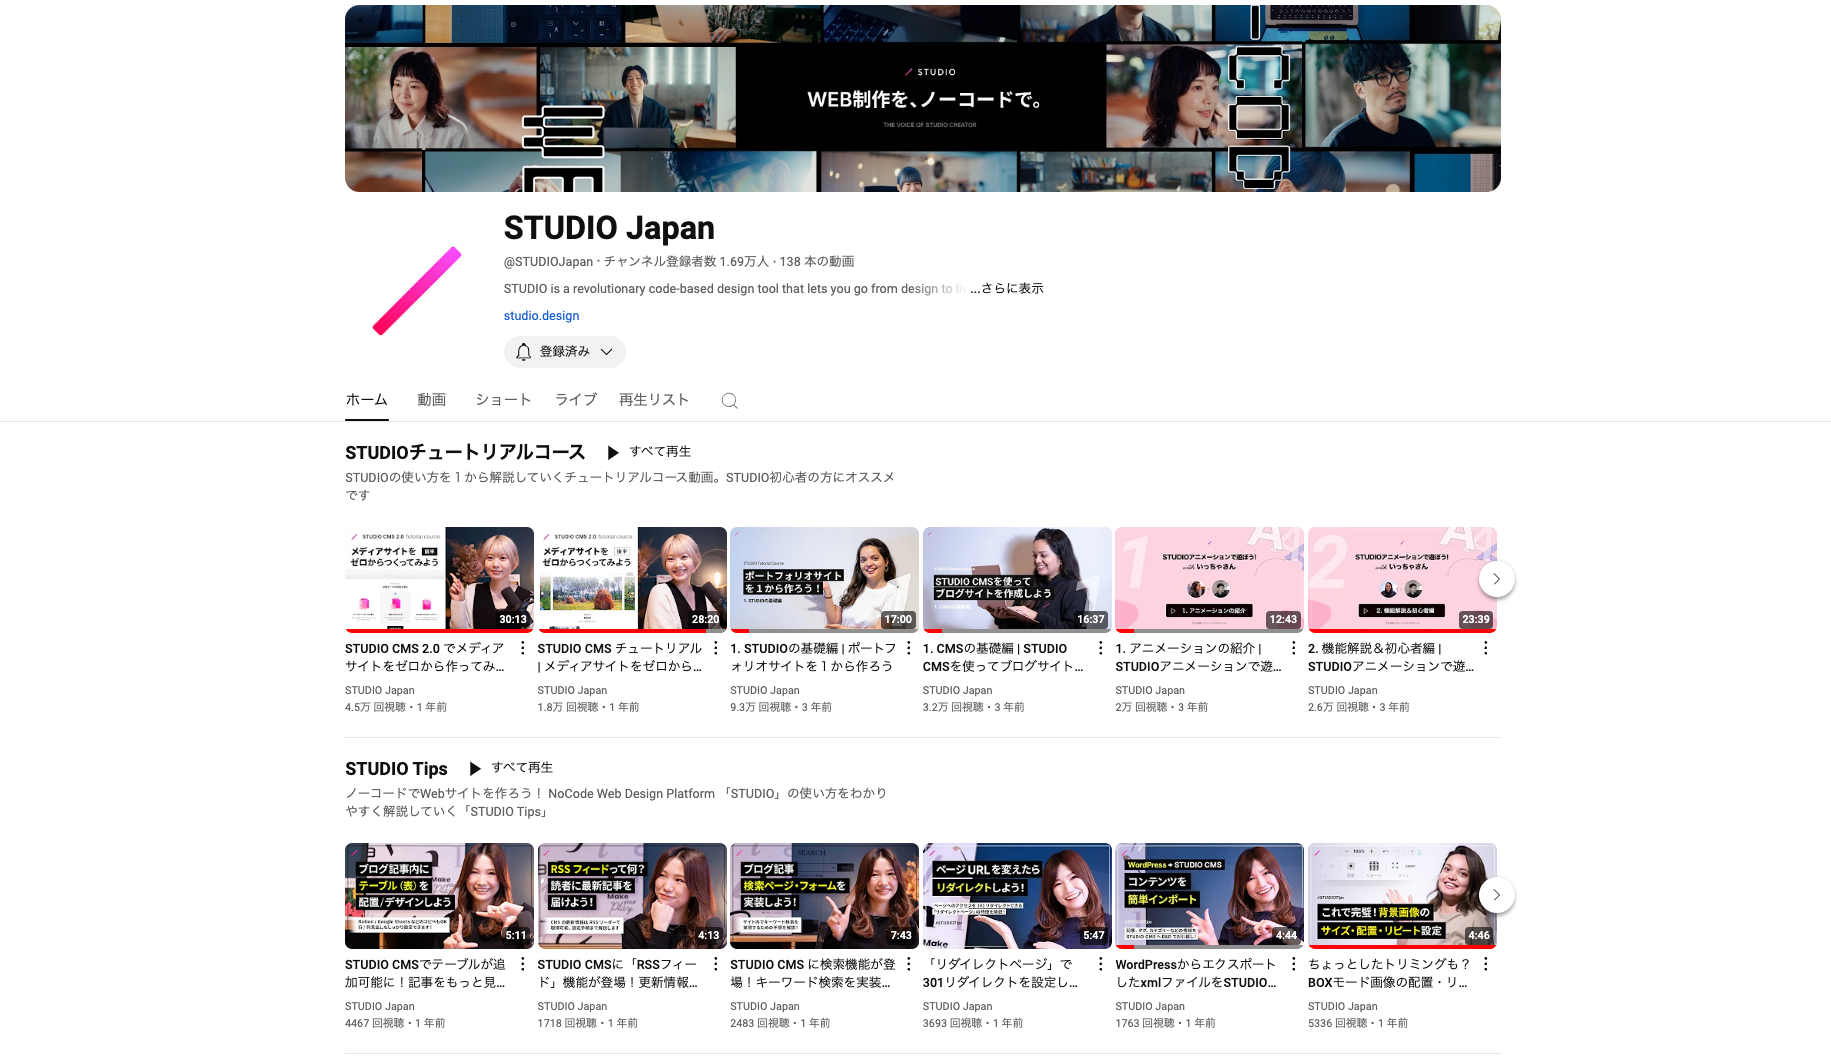Click 5336 回視聴 view count text
The image size is (1831, 1060).
pos(1338,1024)
